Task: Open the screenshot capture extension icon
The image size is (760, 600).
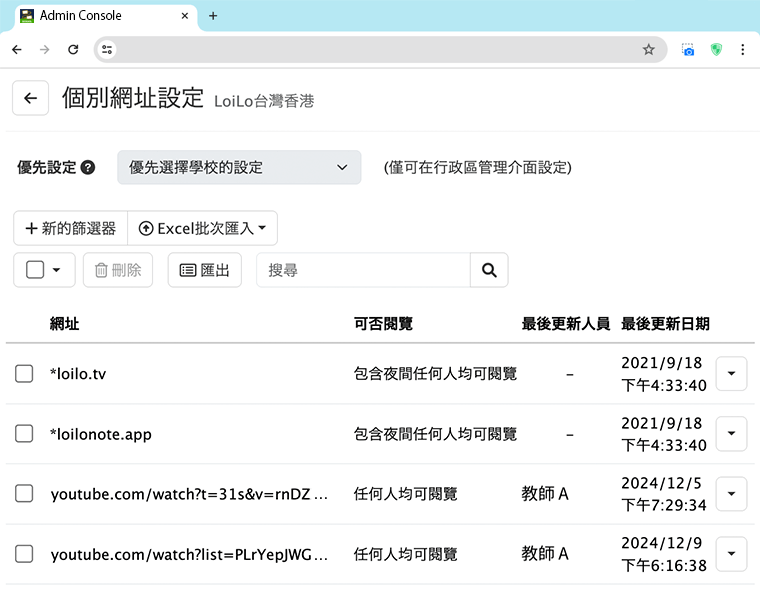Action: pos(688,49)
